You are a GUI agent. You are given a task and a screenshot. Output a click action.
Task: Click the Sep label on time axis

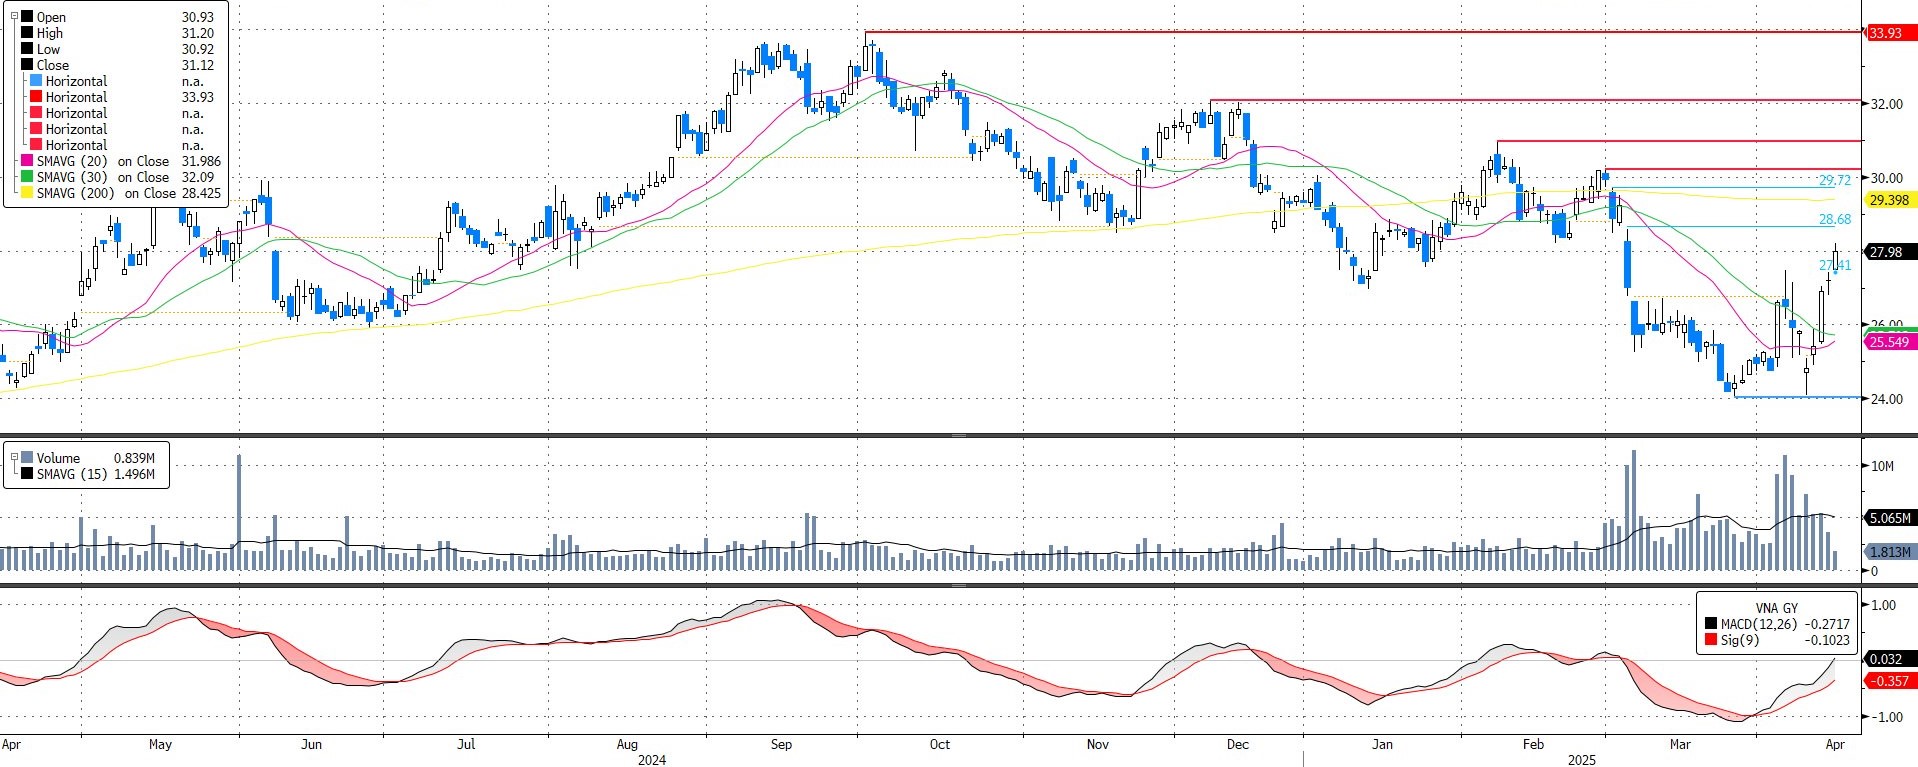781,744
